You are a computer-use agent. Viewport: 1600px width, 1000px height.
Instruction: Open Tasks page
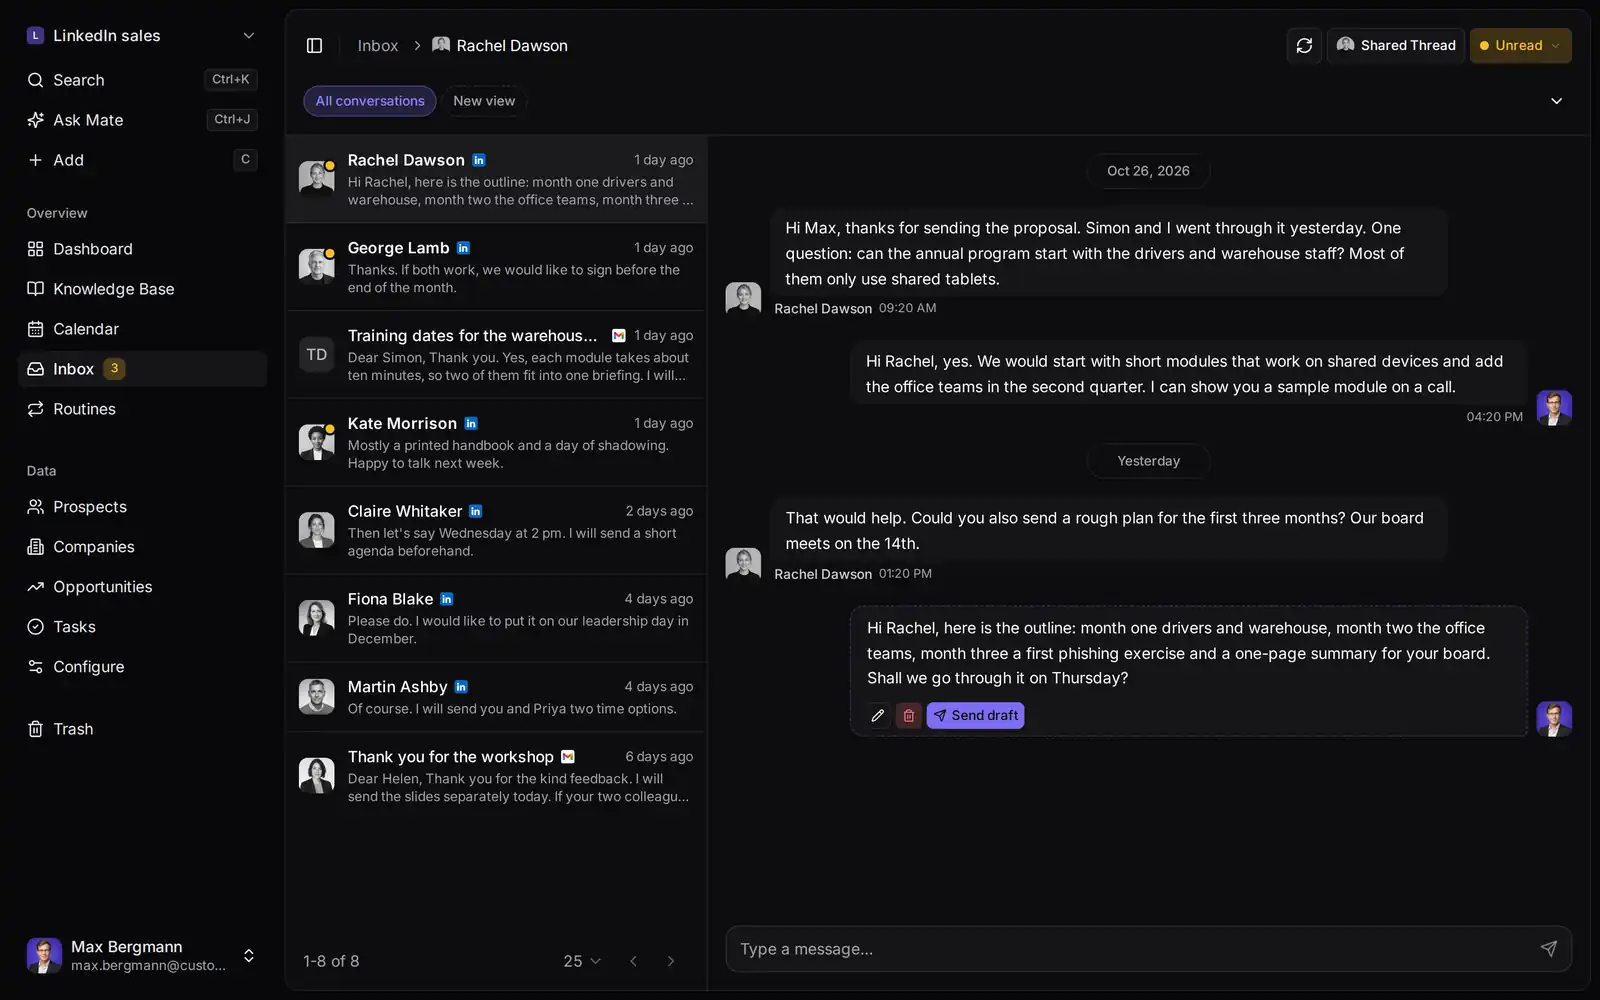point(142,627)
